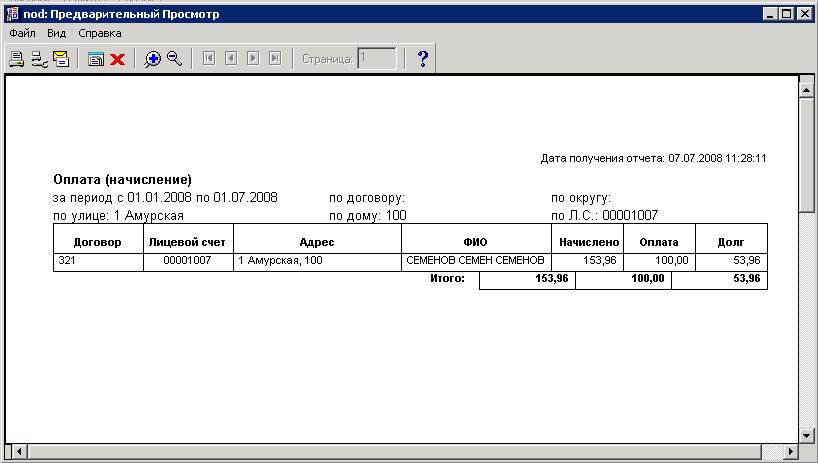The image size is (818, 463).
Task: Open the Справка menu
Action: tap(100, 33)
